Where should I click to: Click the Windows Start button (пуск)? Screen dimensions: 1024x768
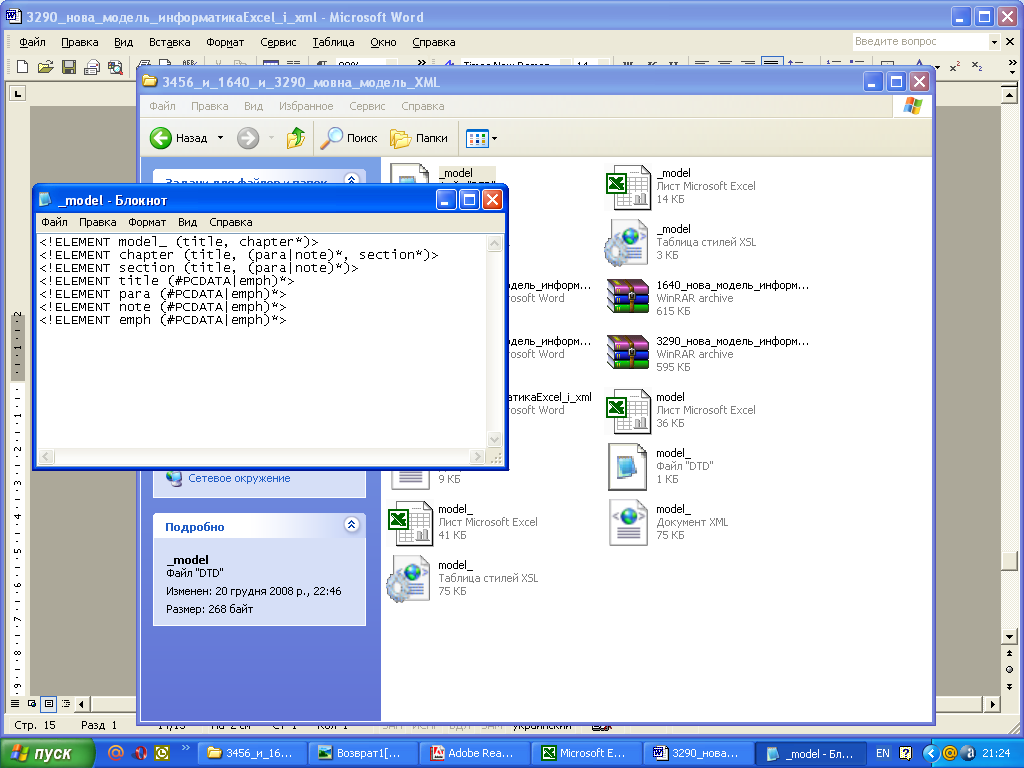[47, 753]
